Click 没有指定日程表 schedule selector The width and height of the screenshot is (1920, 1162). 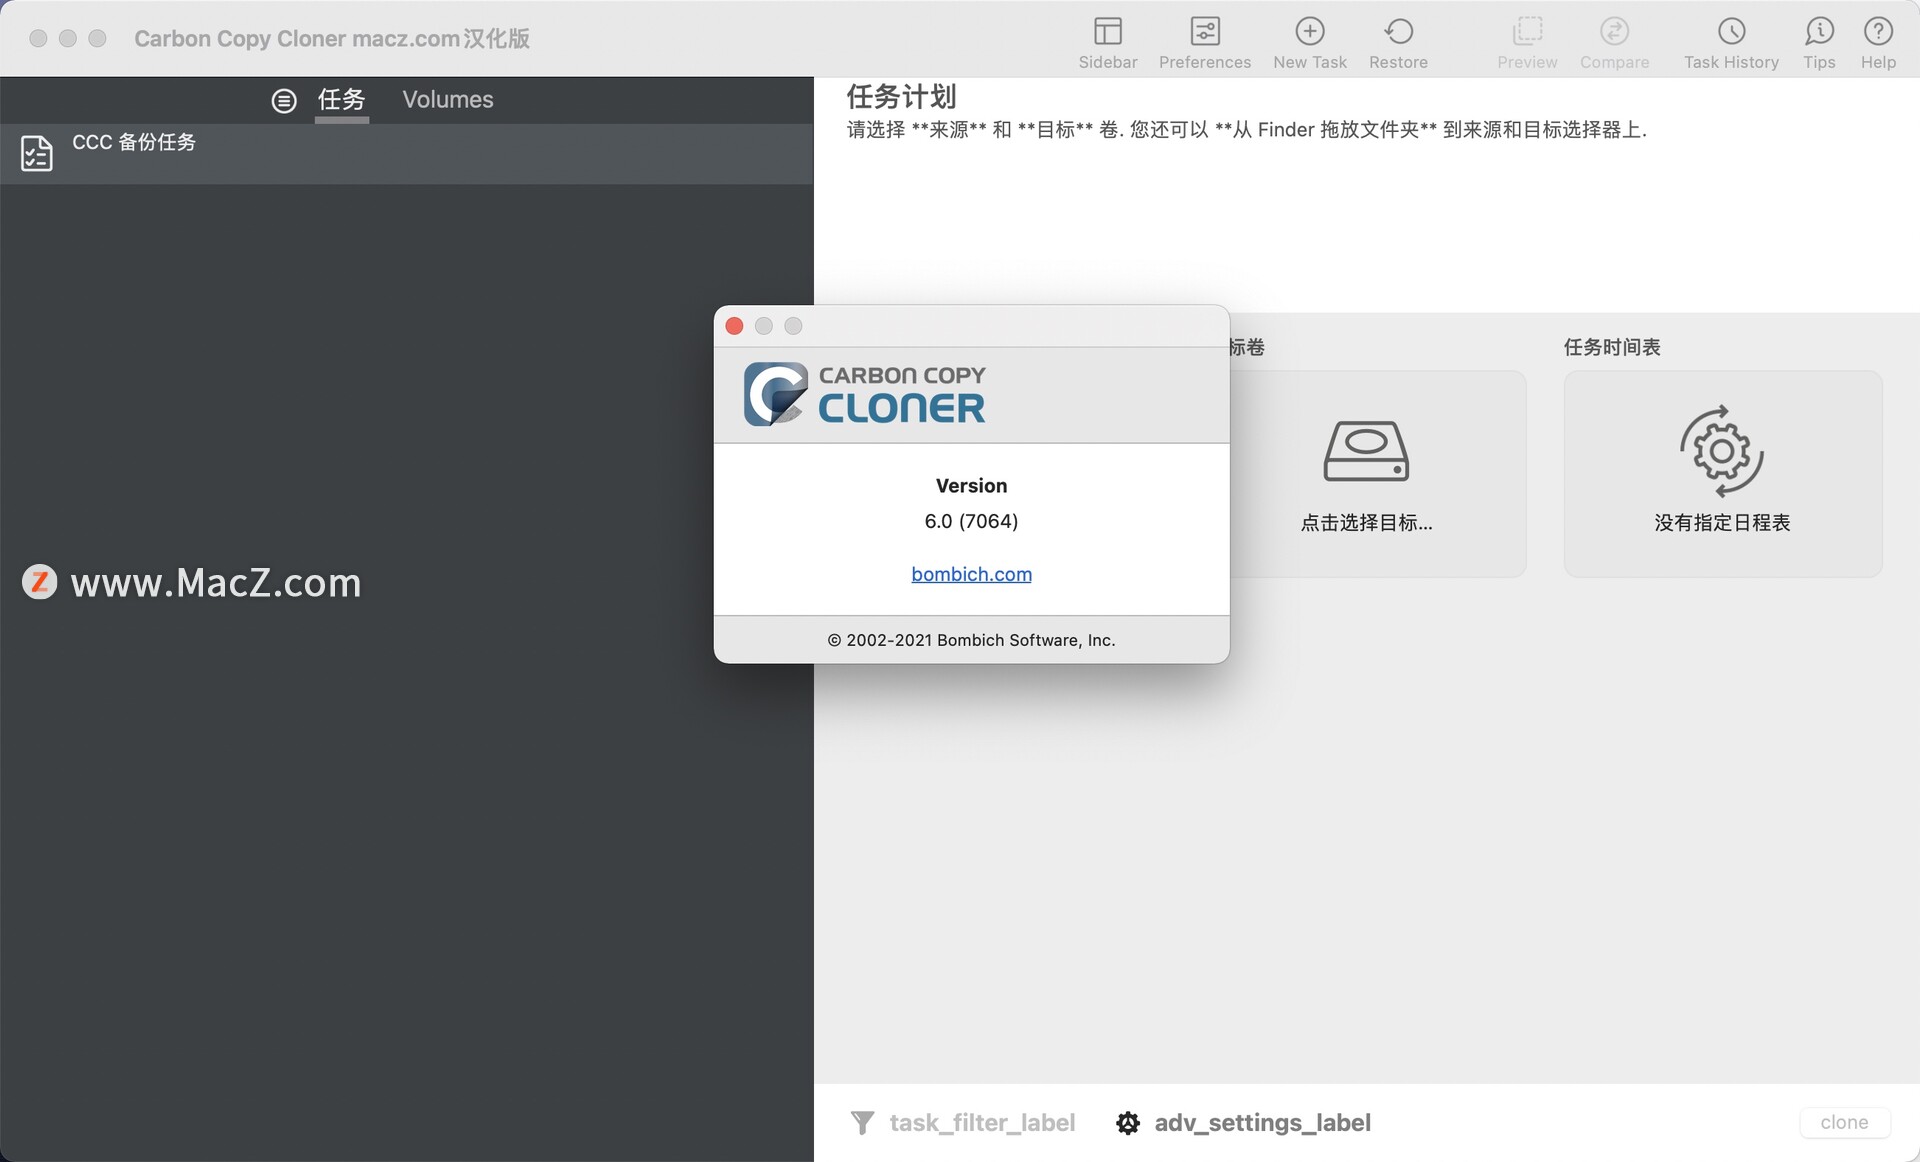[x=1722, y=522]
